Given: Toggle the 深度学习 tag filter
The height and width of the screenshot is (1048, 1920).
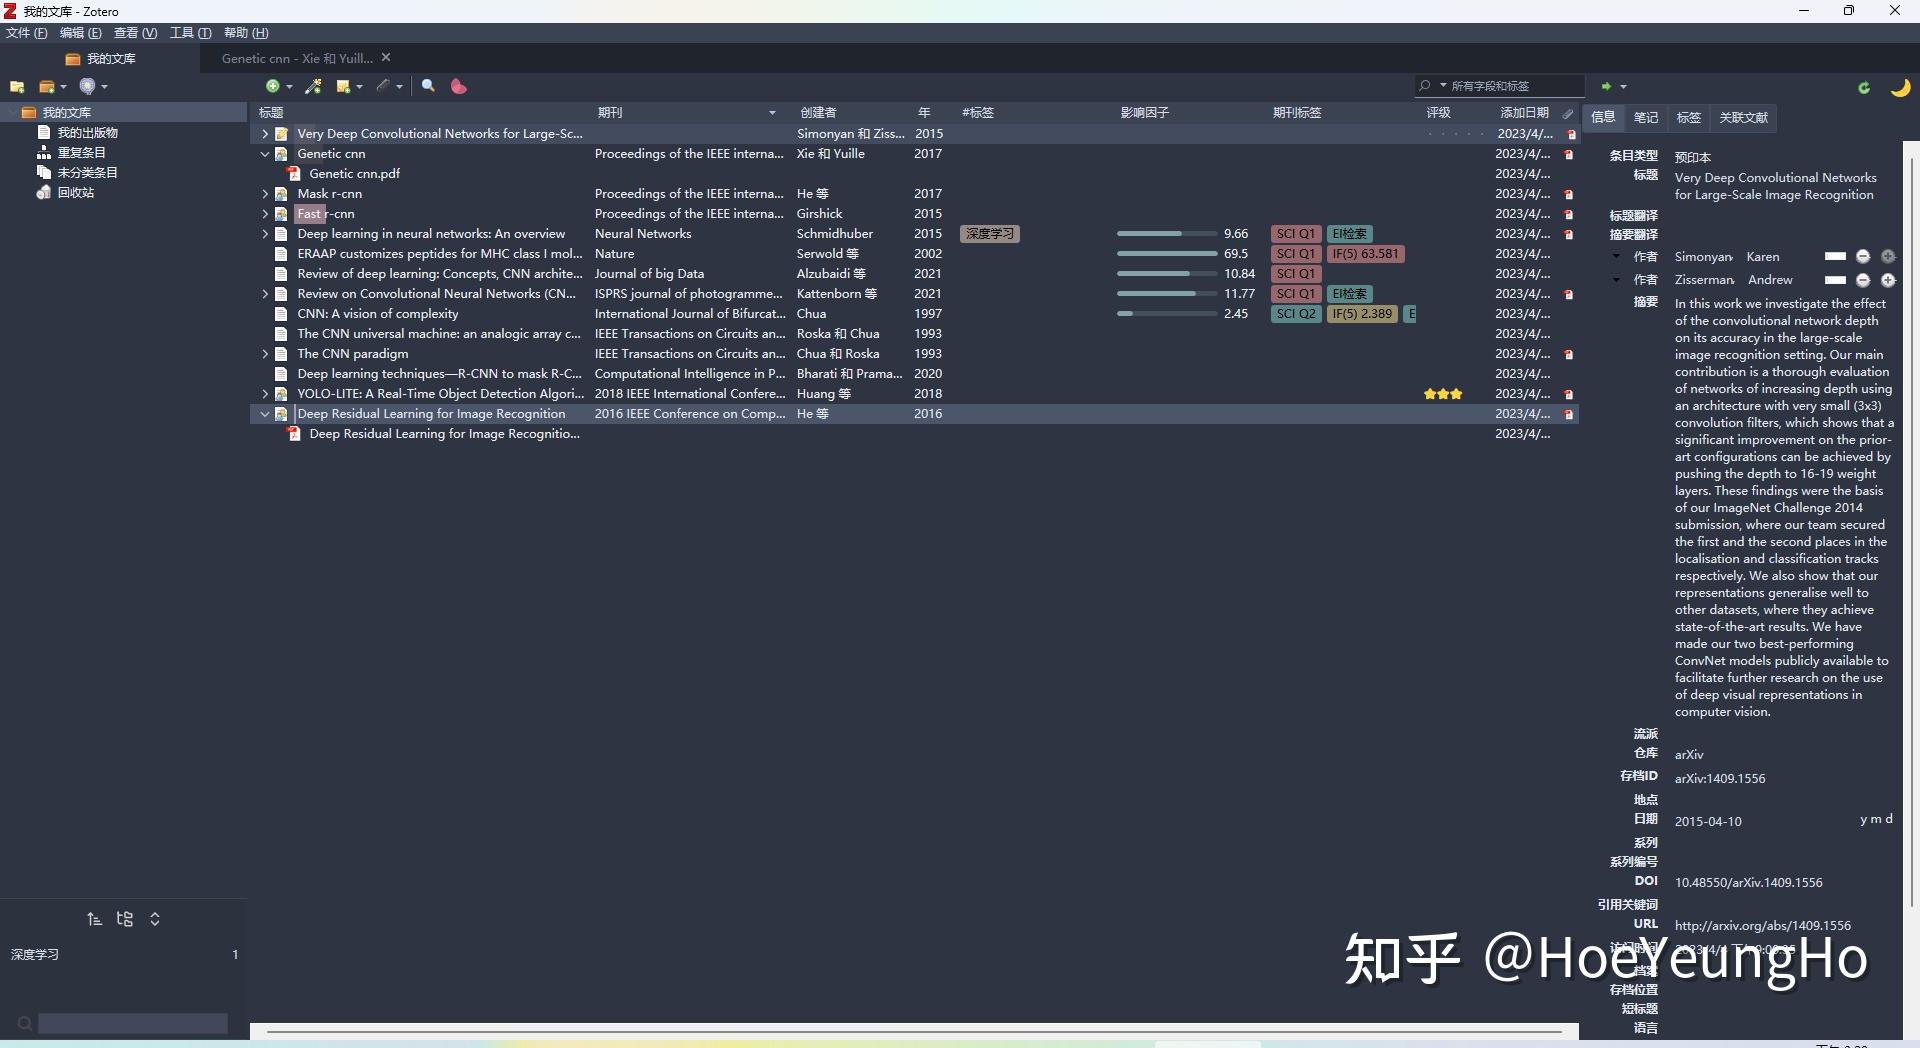Looking at the screenshot, I should 36,954.
